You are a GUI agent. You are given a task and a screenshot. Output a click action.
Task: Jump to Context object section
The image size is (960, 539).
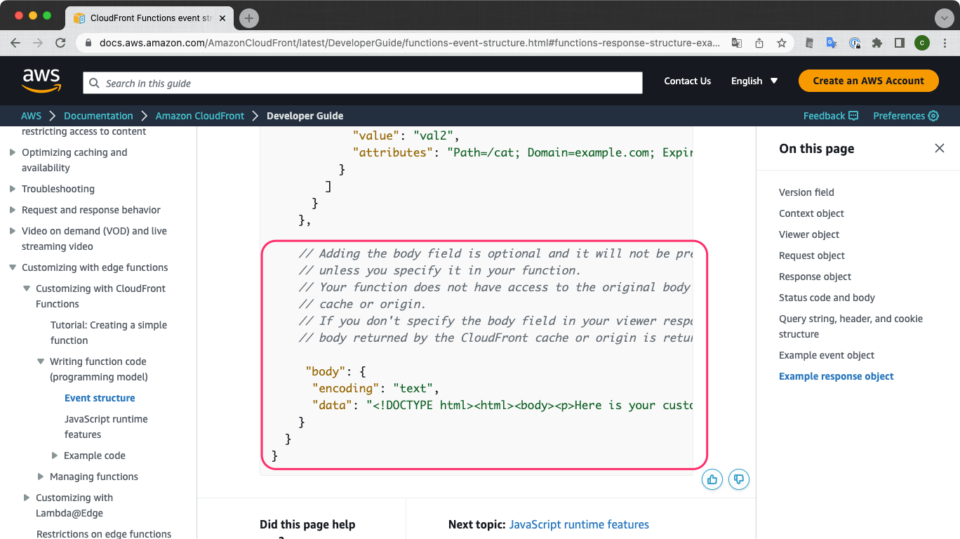811,213
